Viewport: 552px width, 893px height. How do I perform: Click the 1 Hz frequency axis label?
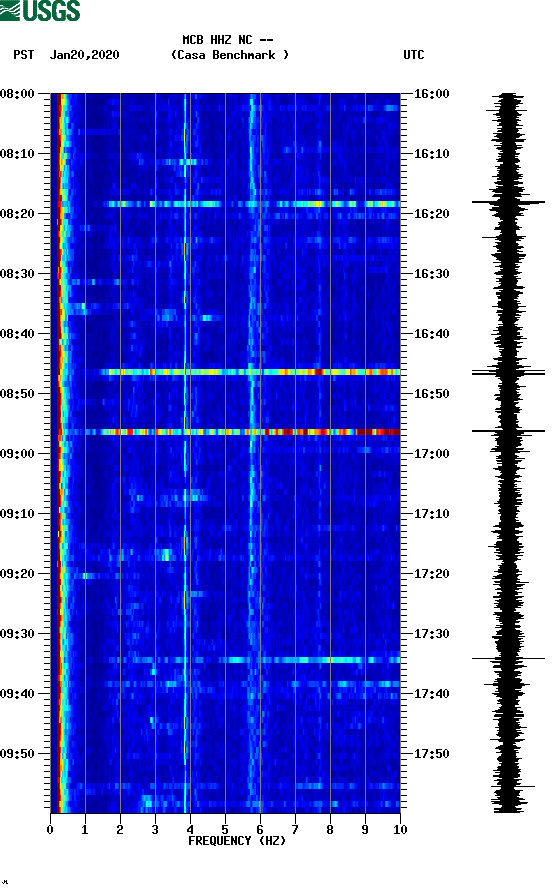(85, 830)
